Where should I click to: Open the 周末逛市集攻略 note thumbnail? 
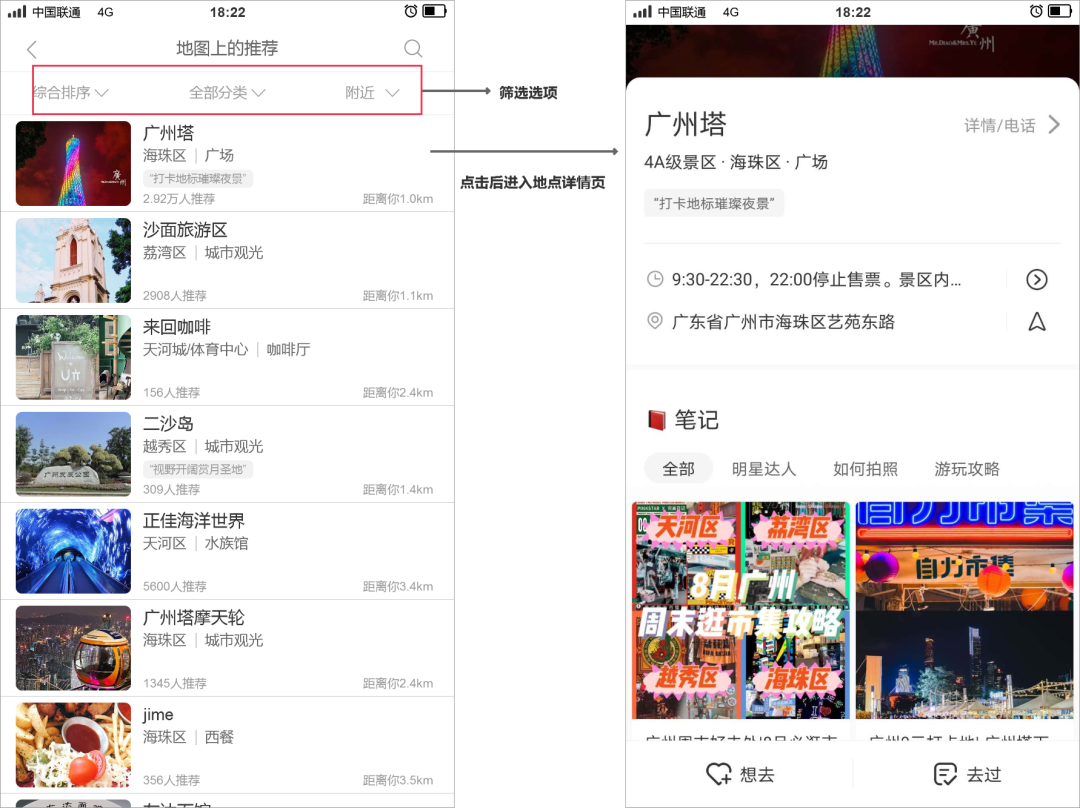(739, 611)
